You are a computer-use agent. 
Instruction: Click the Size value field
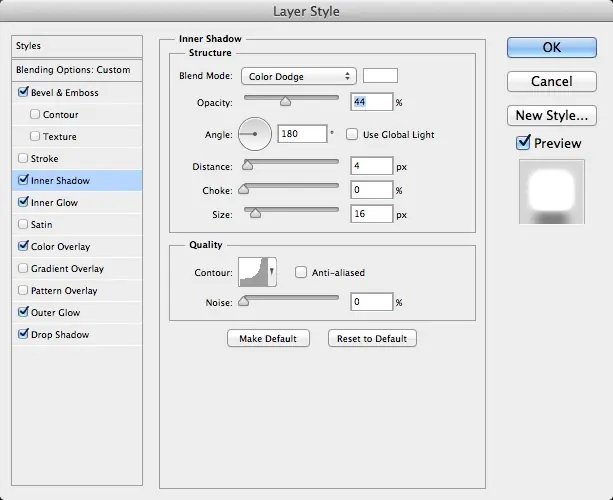click(x=371, y=214)
